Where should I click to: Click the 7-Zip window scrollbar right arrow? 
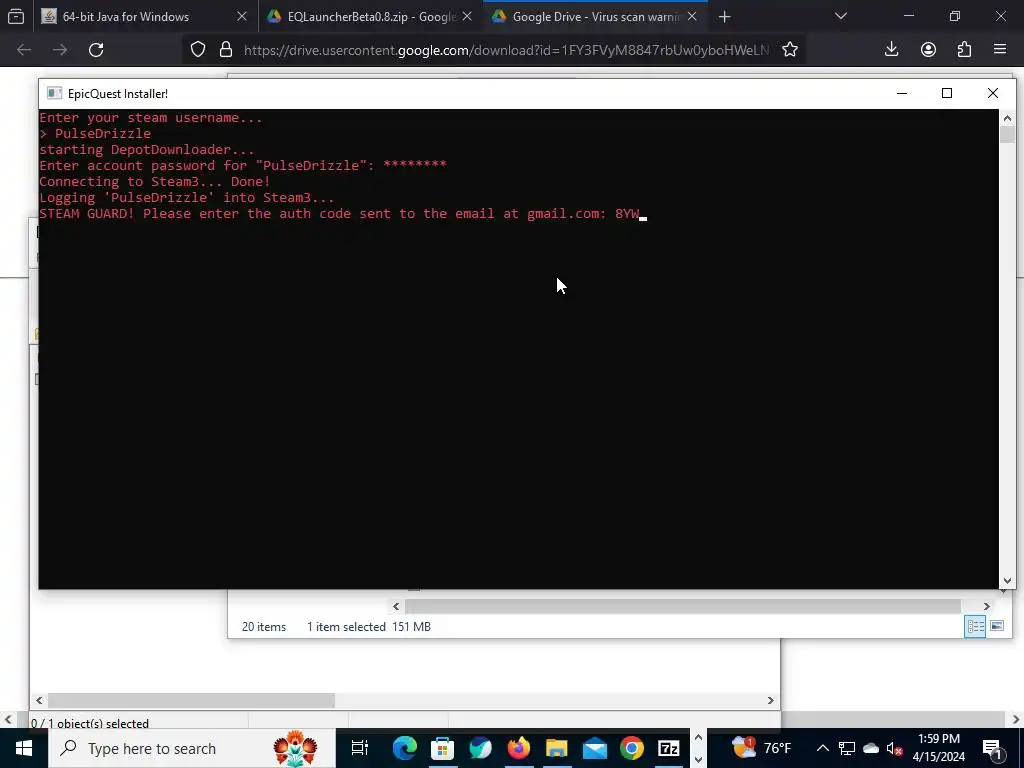tap(771, 701)
